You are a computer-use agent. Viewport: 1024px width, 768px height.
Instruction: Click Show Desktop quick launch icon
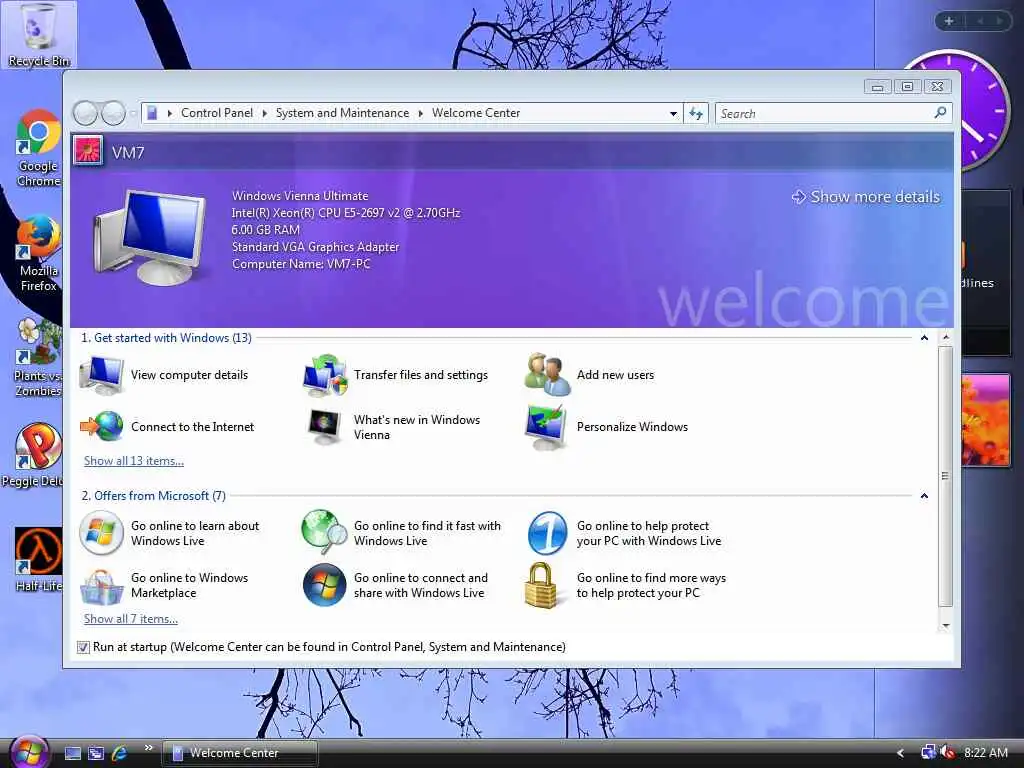(73, 753)
